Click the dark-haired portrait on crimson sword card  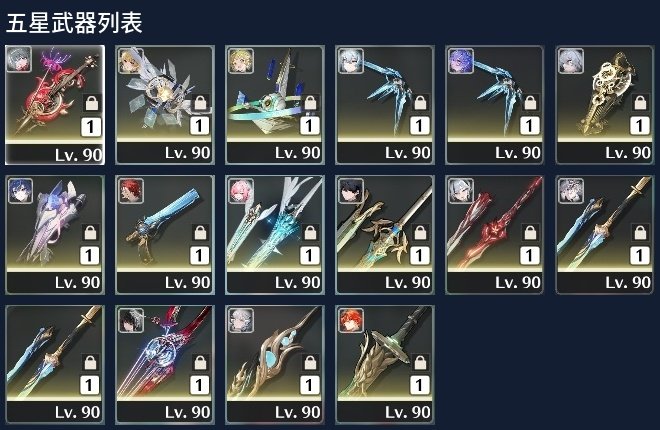pyautogui.click(x=131, y=321)
